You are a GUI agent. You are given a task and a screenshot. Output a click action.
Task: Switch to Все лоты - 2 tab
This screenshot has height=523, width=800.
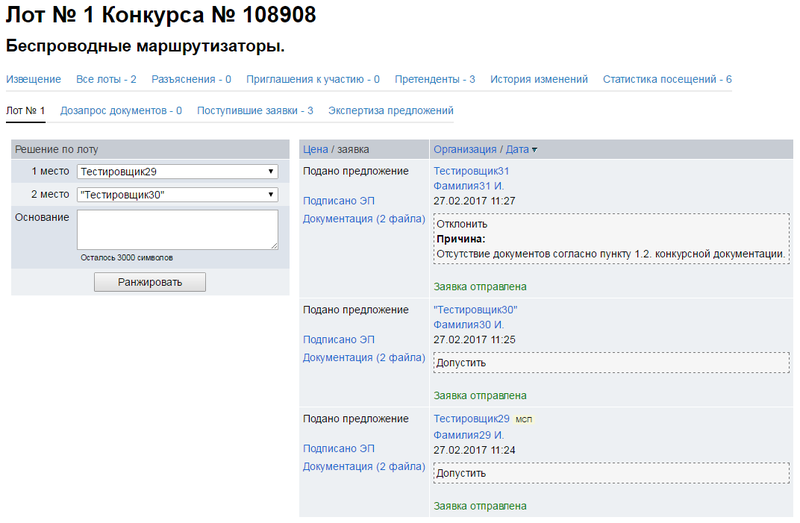tap(106, 79)
